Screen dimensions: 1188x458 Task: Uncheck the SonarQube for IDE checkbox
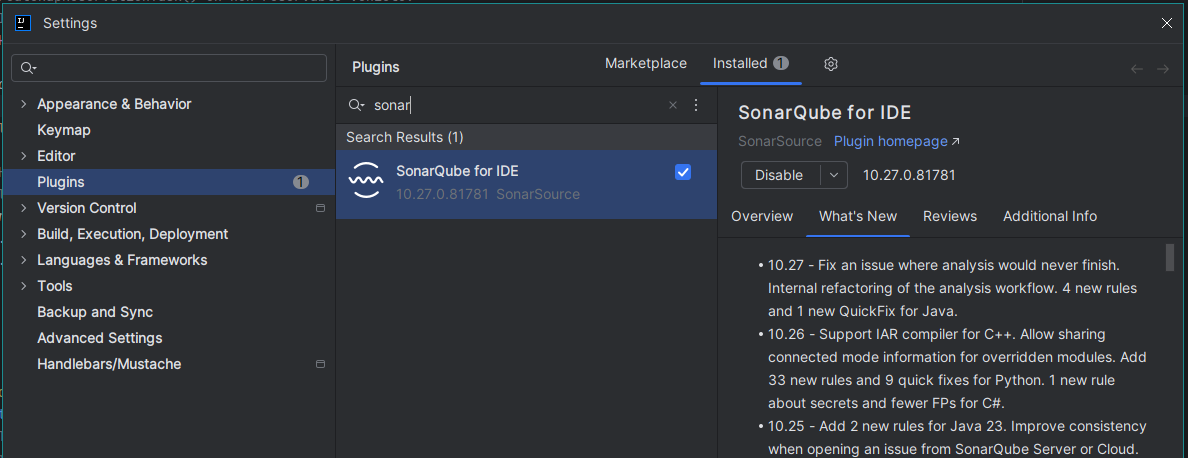[683, 172]
